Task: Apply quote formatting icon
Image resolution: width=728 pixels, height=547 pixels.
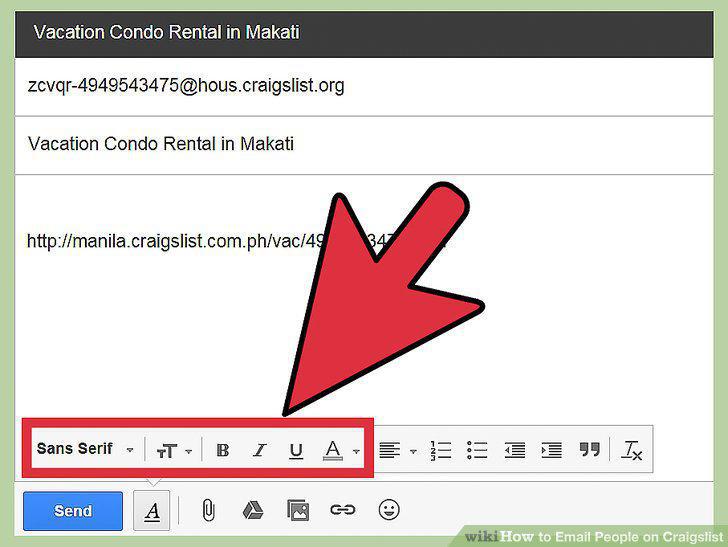Action: 590,449
